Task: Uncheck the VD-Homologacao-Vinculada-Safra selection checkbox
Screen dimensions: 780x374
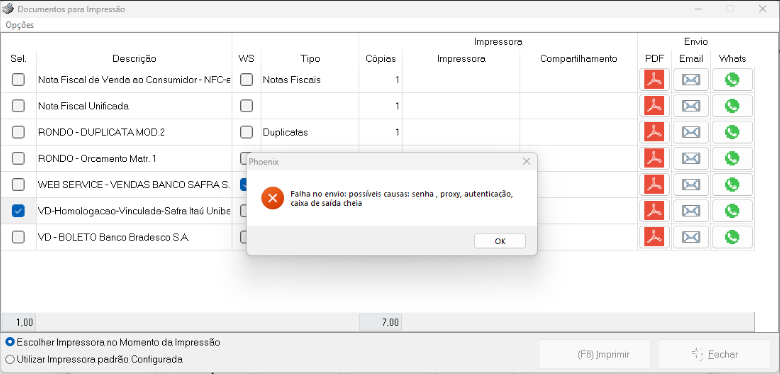Action: 18,211
